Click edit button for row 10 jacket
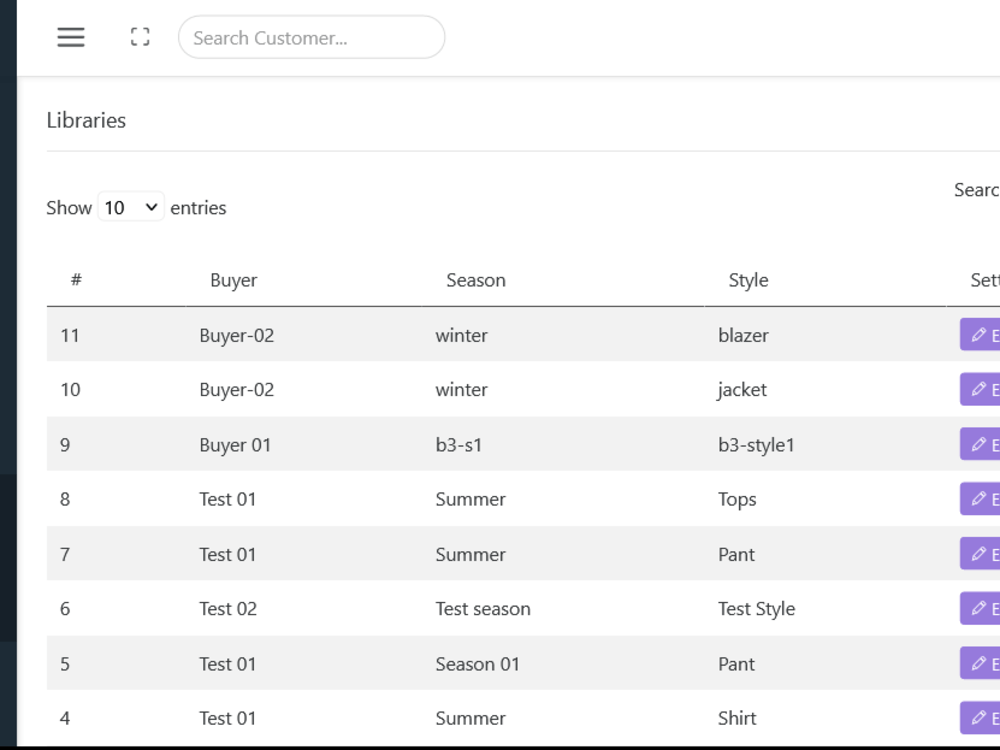The width and height of the screenshot is (1000, 750). 980,389
